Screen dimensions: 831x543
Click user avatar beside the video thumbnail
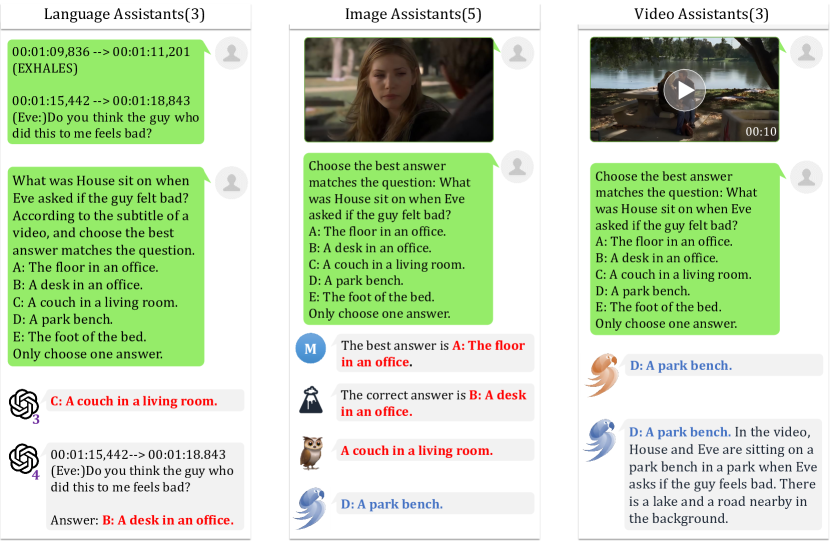[807, 52]
